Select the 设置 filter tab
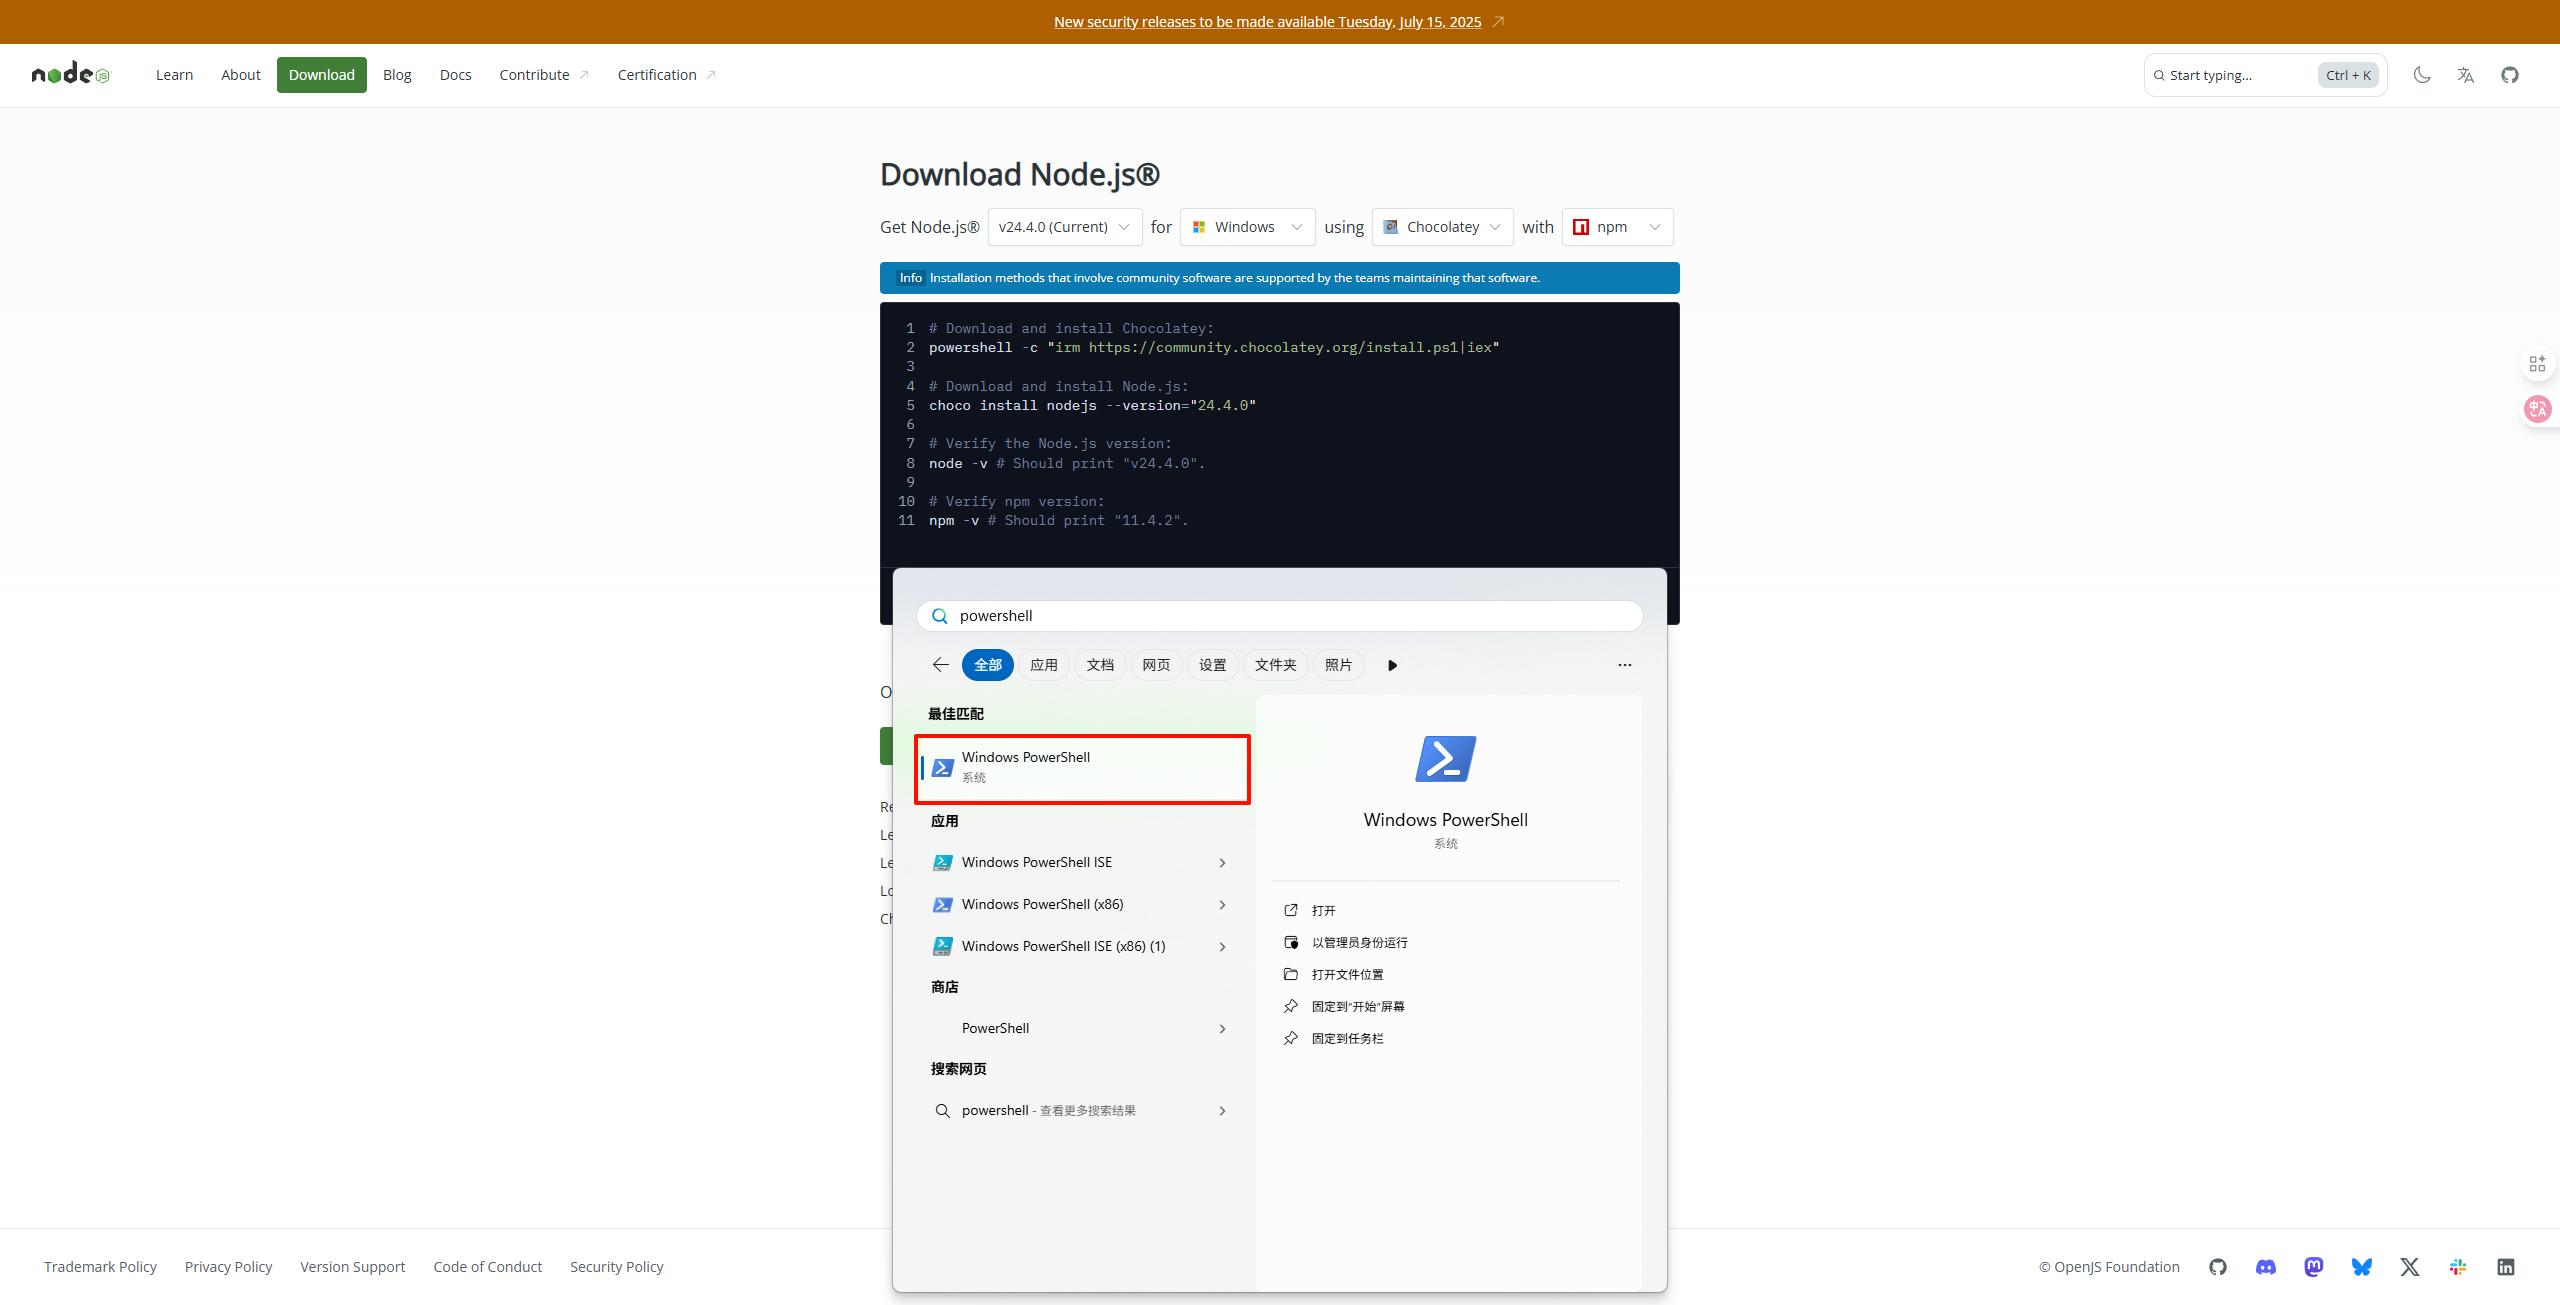This screenshot has width=2560, height=1305. 1212,665
